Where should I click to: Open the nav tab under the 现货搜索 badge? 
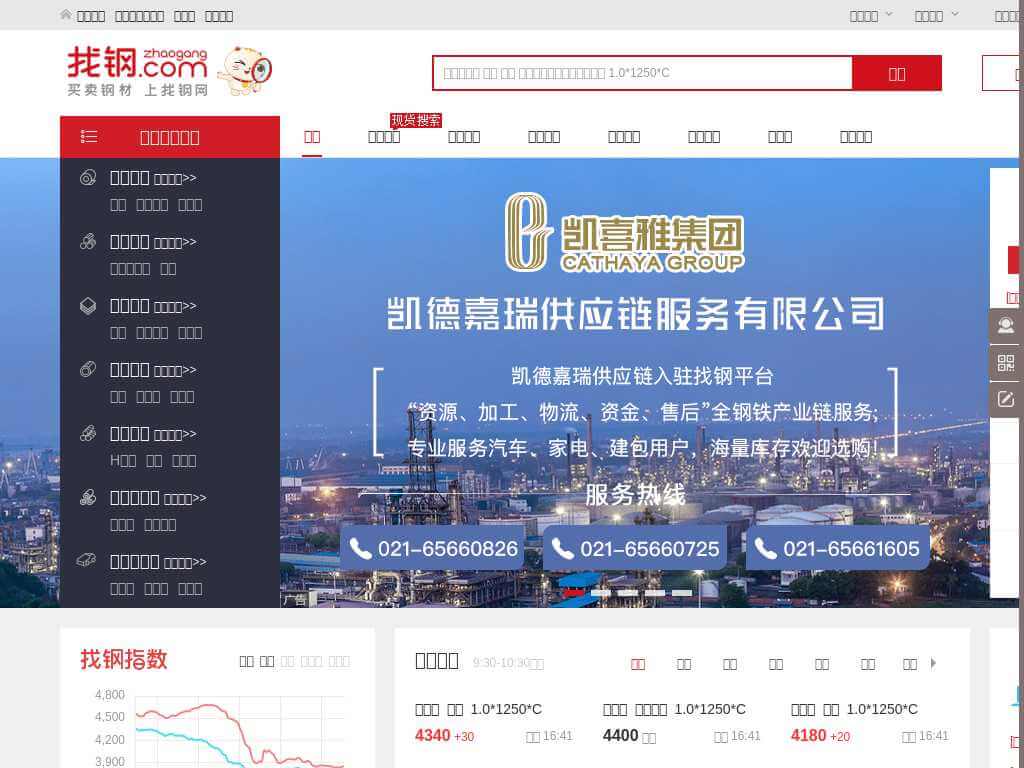tap(384, 137)
